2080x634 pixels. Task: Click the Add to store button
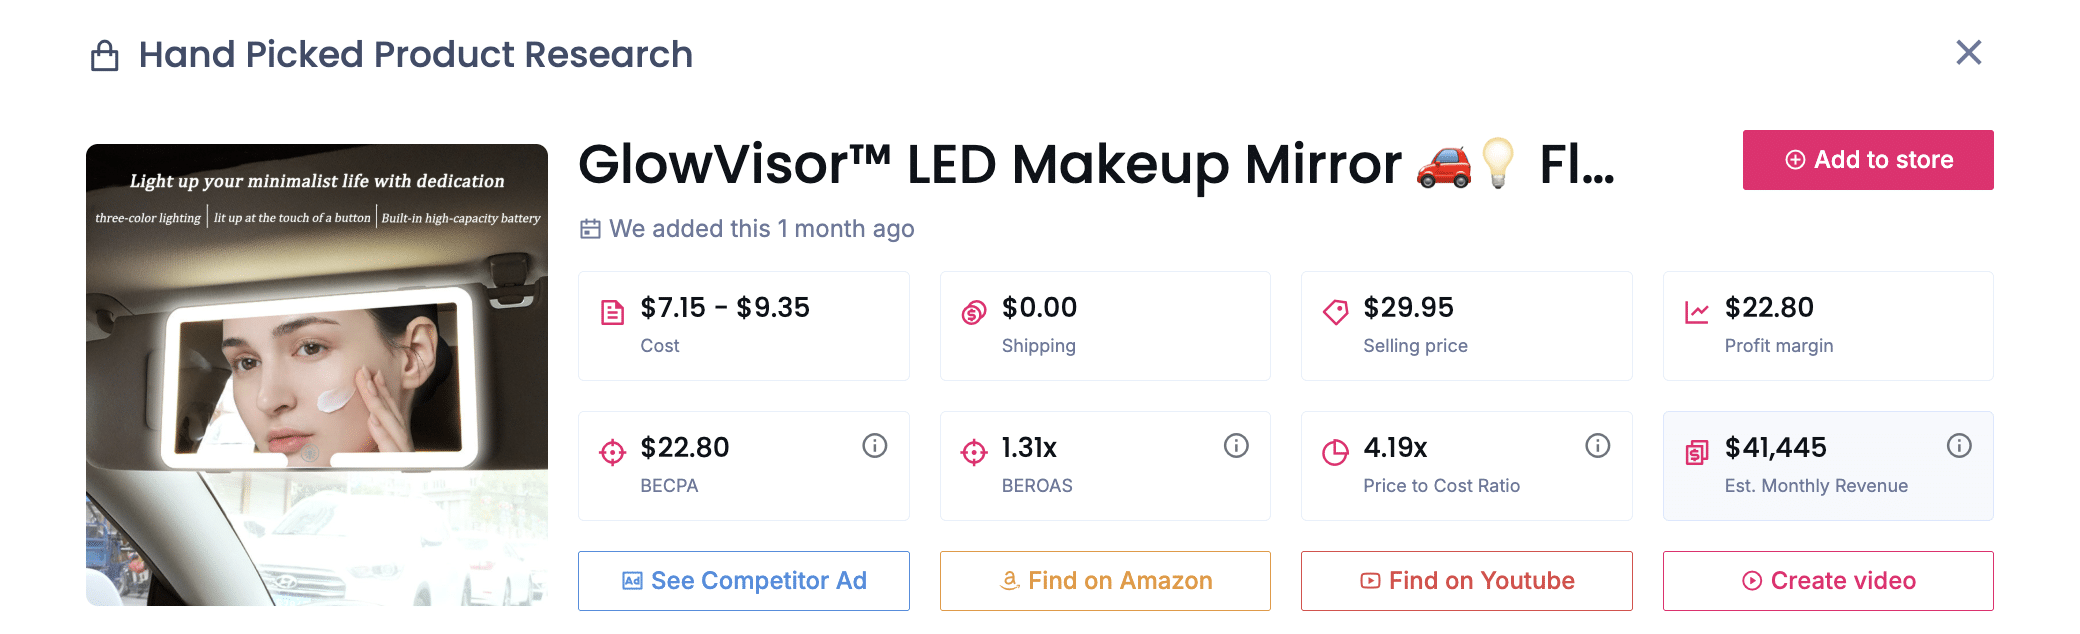[x=1868, y=159]
